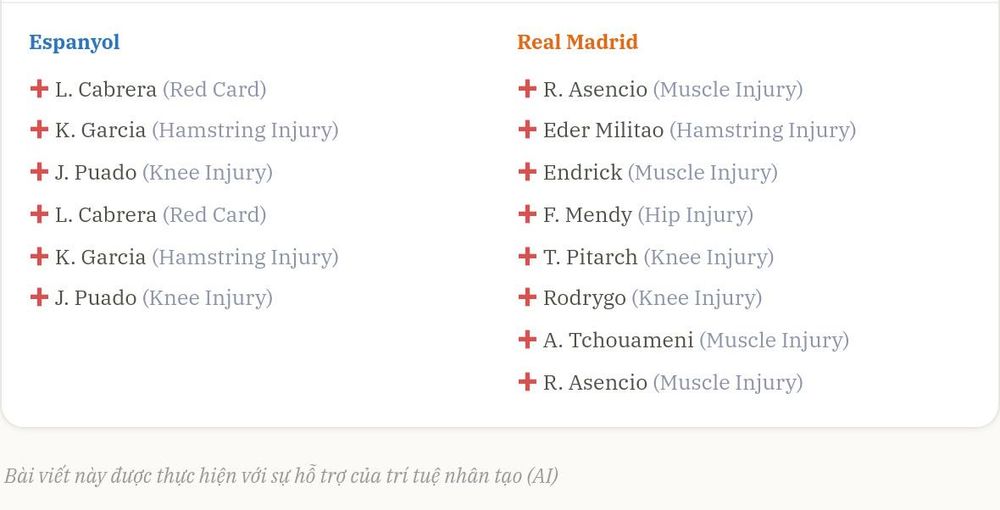The image size is (1000, 510).
Task: Click the red cross before T. Pitarch
Action: tap(527, 256)
